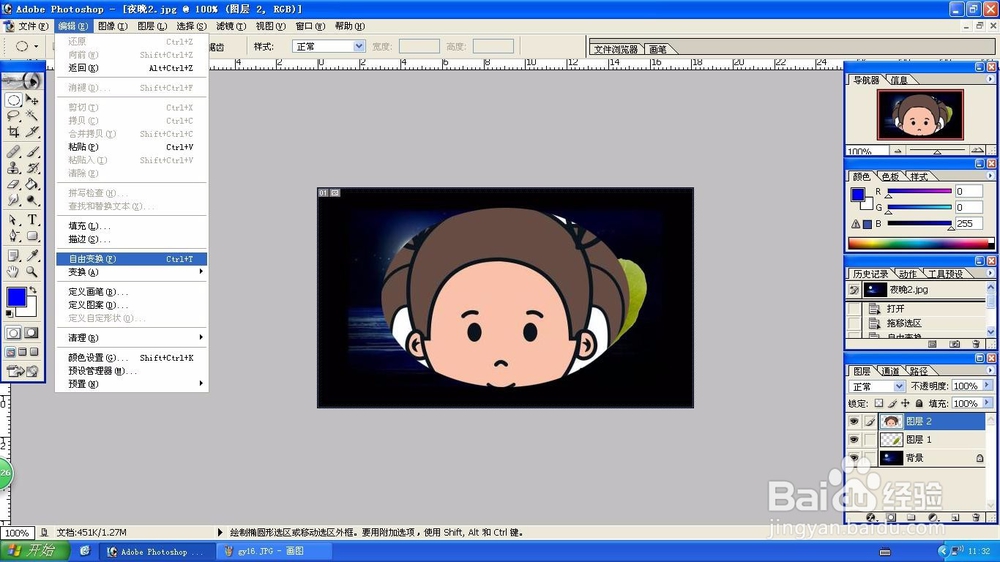1000x562 pixels.
Task: Create new snapshot in History panel
Action: click(x=955, y=344)
